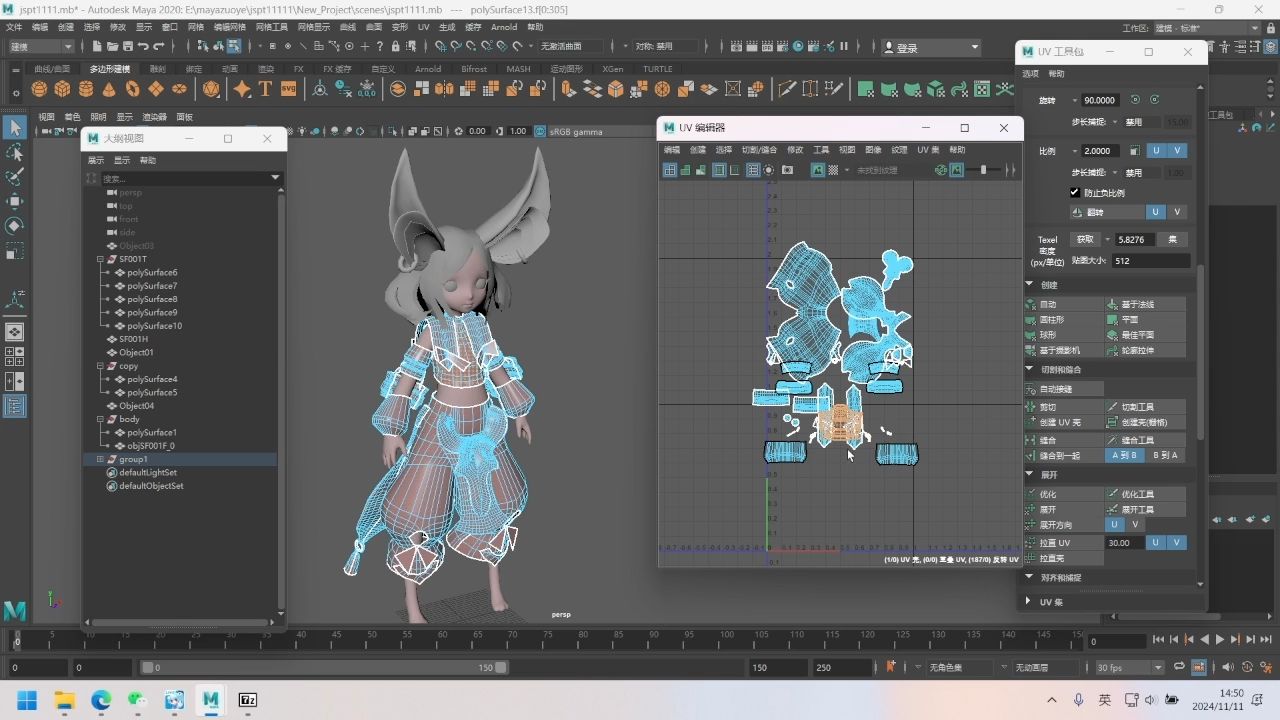Toggle unfold direction V button
This screenshot has height=720, width=1280.
click(1135, 525)
